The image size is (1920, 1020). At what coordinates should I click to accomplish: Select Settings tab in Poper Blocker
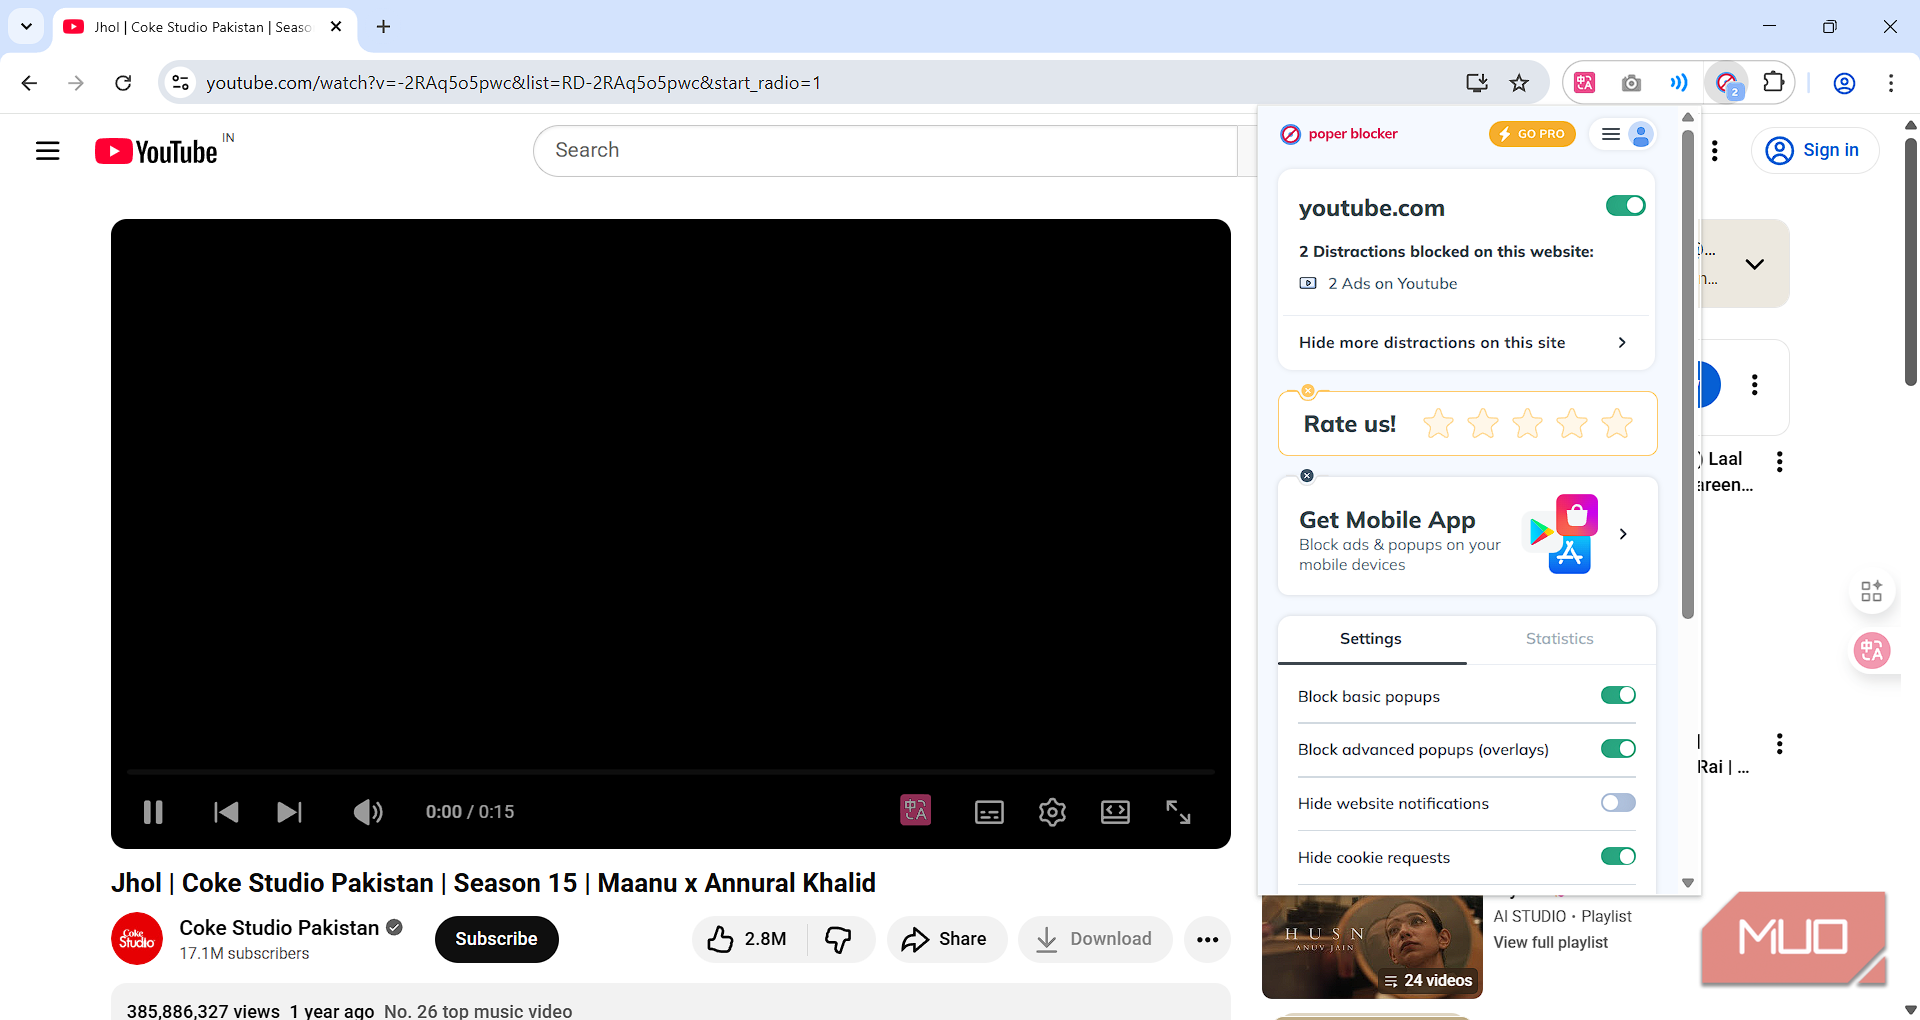tap(1371, 639)
